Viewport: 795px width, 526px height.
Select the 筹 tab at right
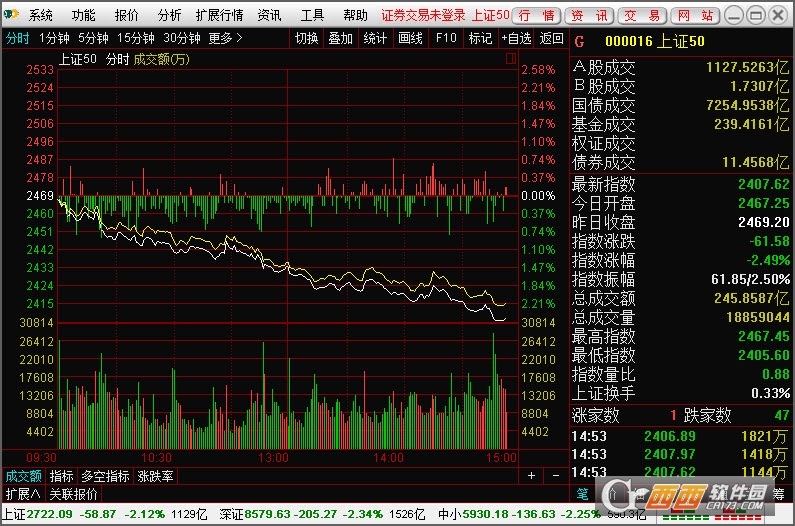click(779, 494)
